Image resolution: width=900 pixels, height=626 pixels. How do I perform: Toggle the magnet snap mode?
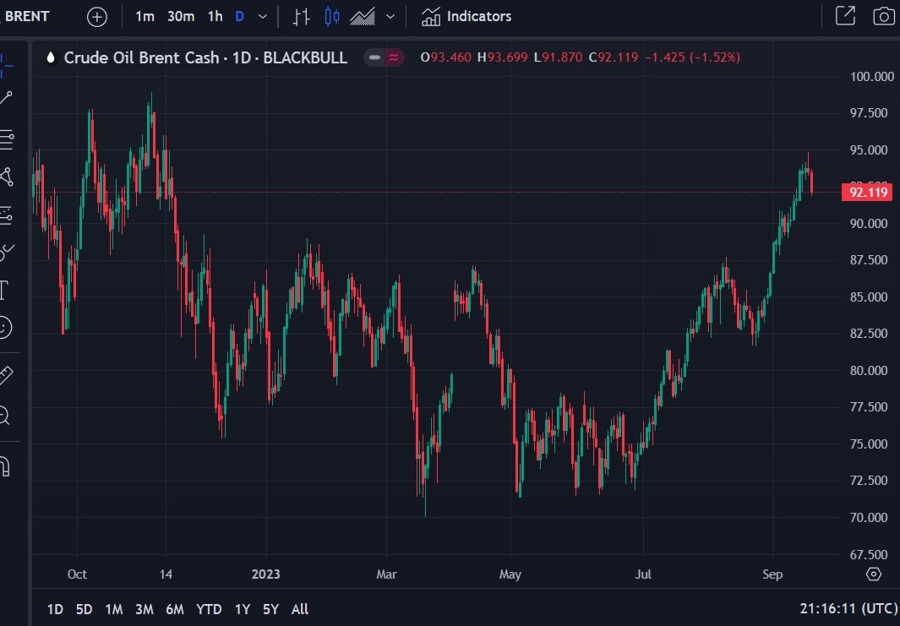click(x=5, y=467)
